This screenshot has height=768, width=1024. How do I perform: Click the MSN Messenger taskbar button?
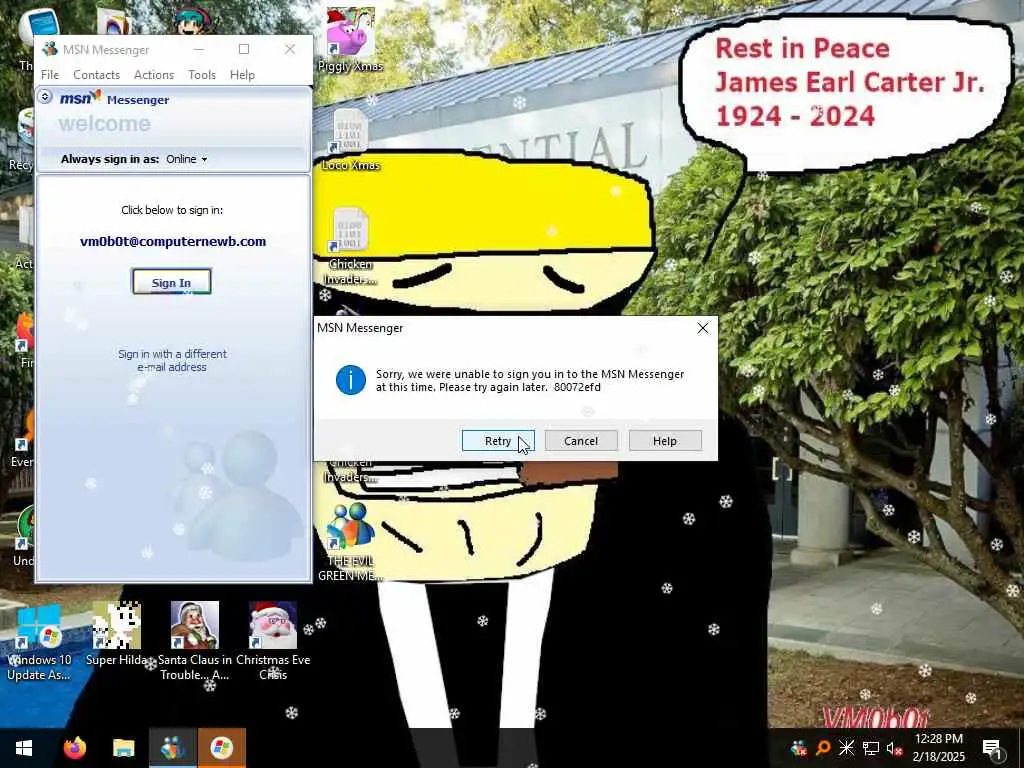[172, 748]
